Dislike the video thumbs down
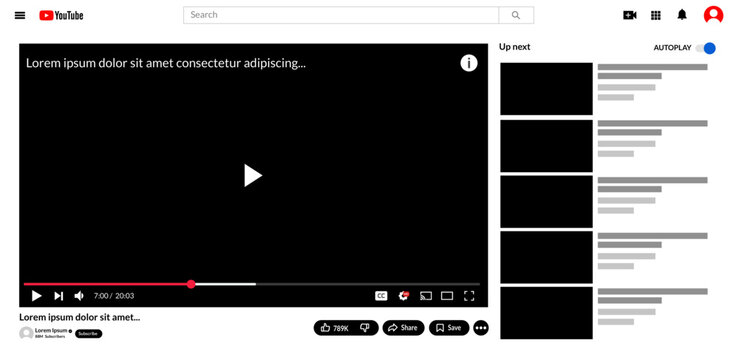The width and height of the screenshot is (739, 360). [365, 327]
